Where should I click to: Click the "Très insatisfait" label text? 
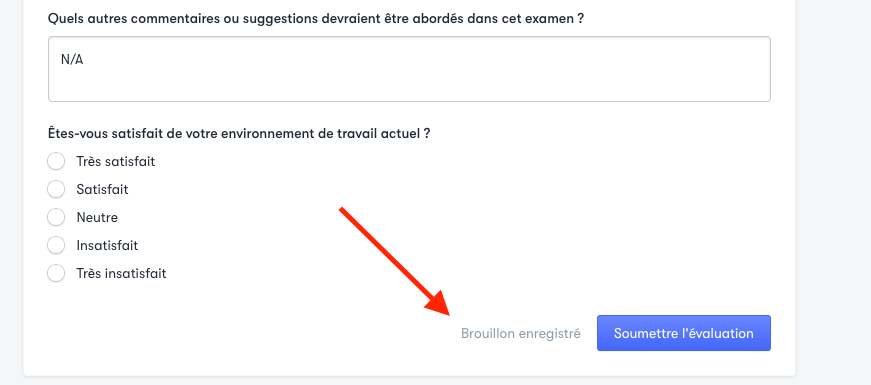121,273
